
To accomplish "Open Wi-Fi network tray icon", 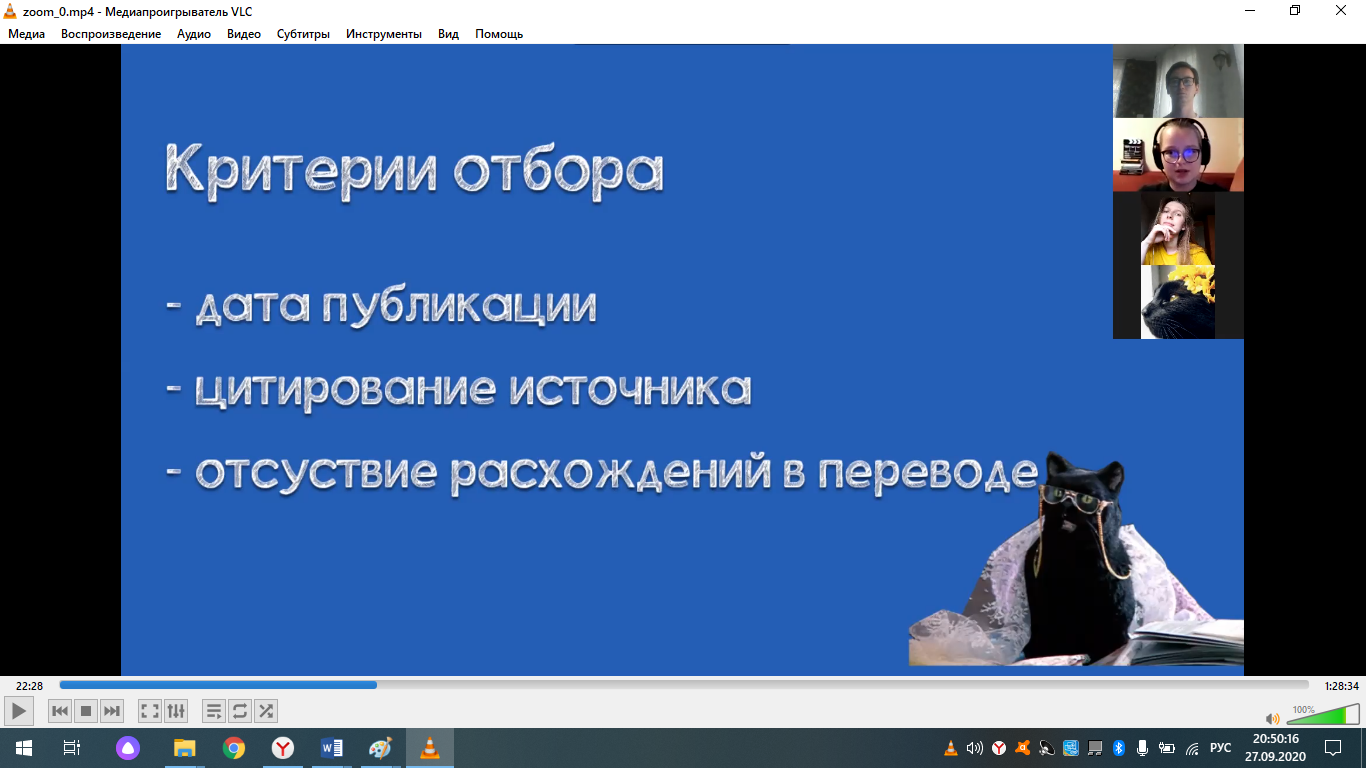I will pyautogui.click(x=1191, y=748).
